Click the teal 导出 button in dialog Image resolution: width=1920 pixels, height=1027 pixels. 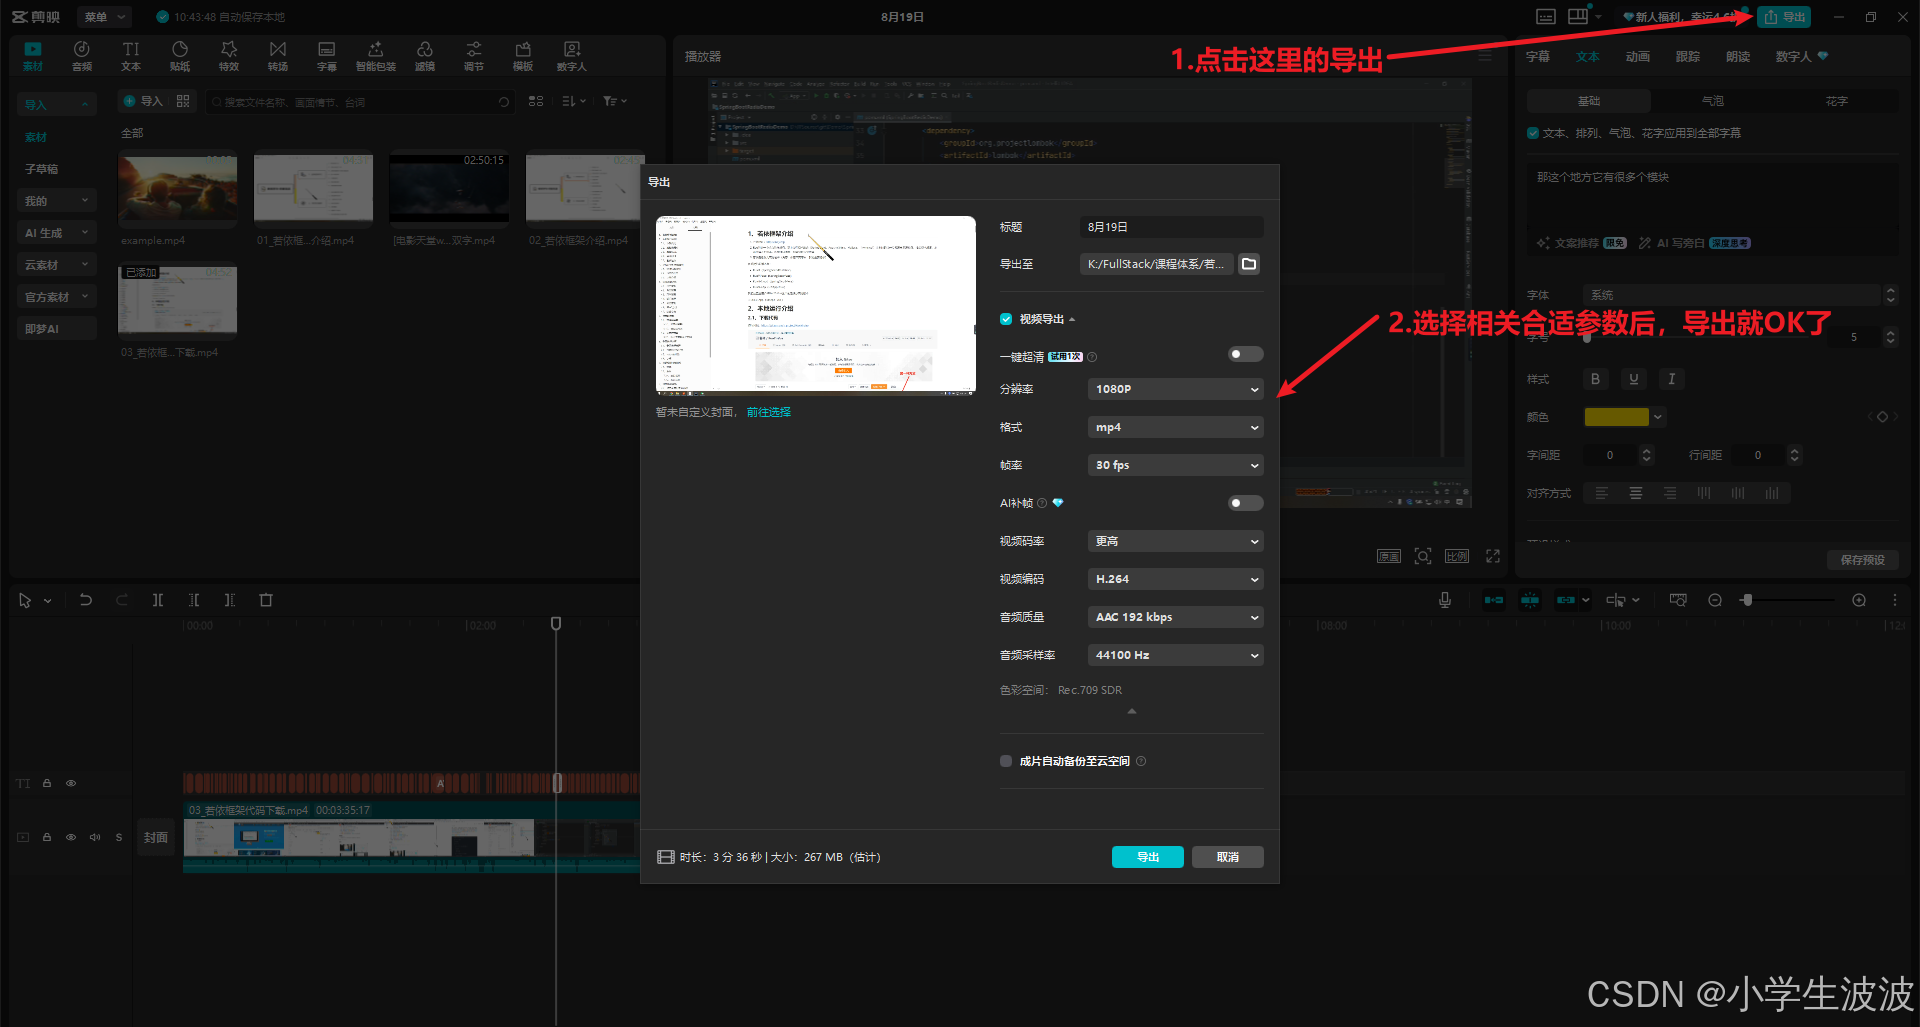pos(1148,857)
